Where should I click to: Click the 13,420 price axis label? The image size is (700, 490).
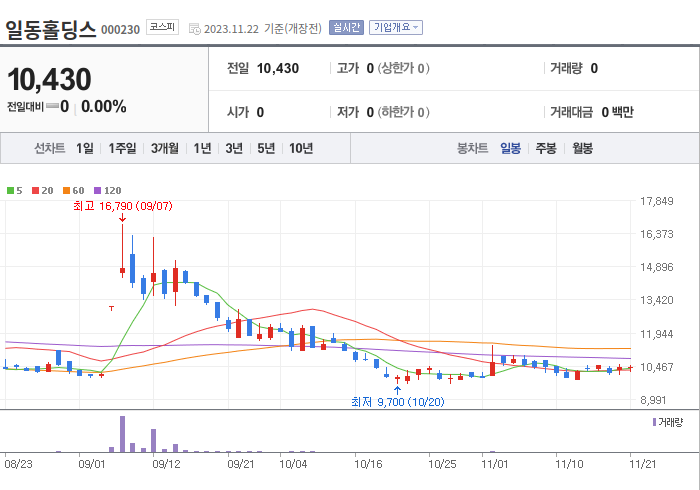coord(656,300)
